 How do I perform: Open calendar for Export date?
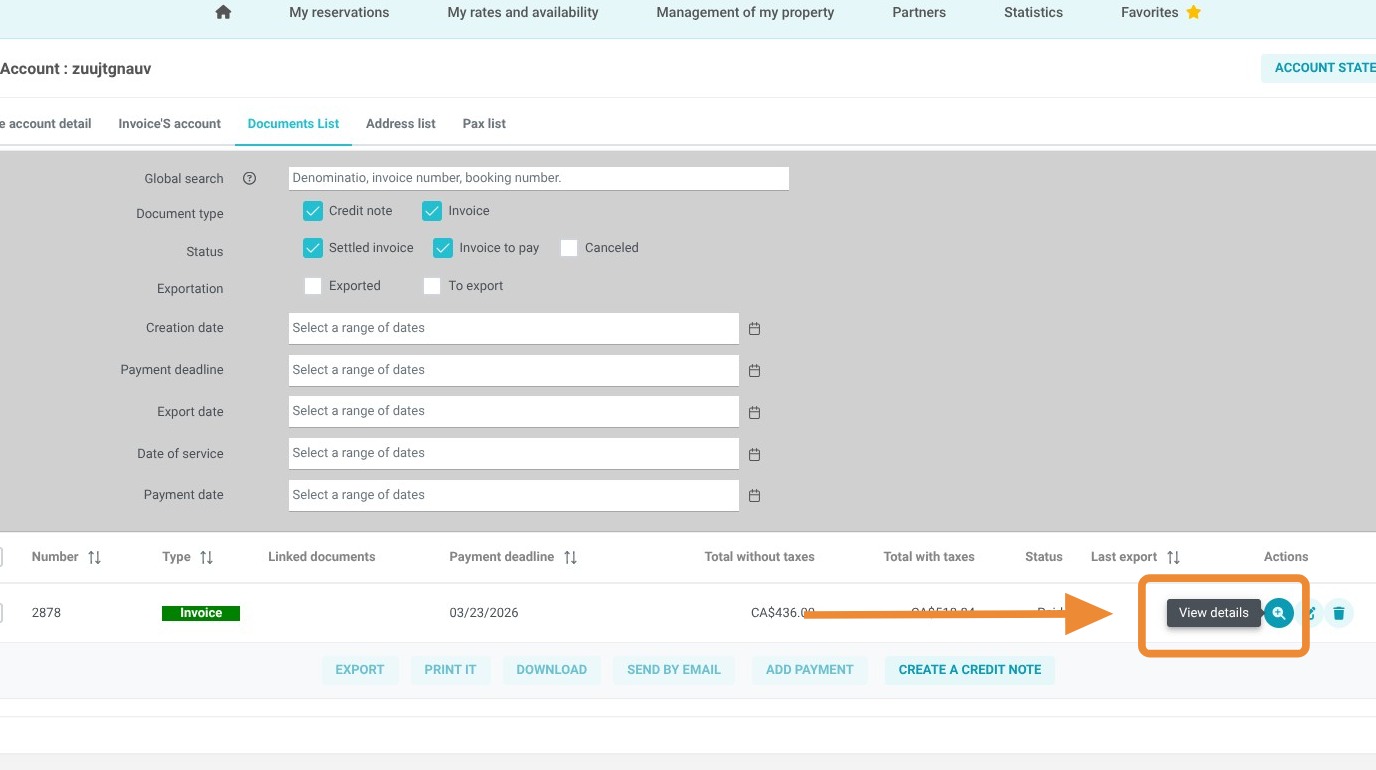click(x=755, y=412)
